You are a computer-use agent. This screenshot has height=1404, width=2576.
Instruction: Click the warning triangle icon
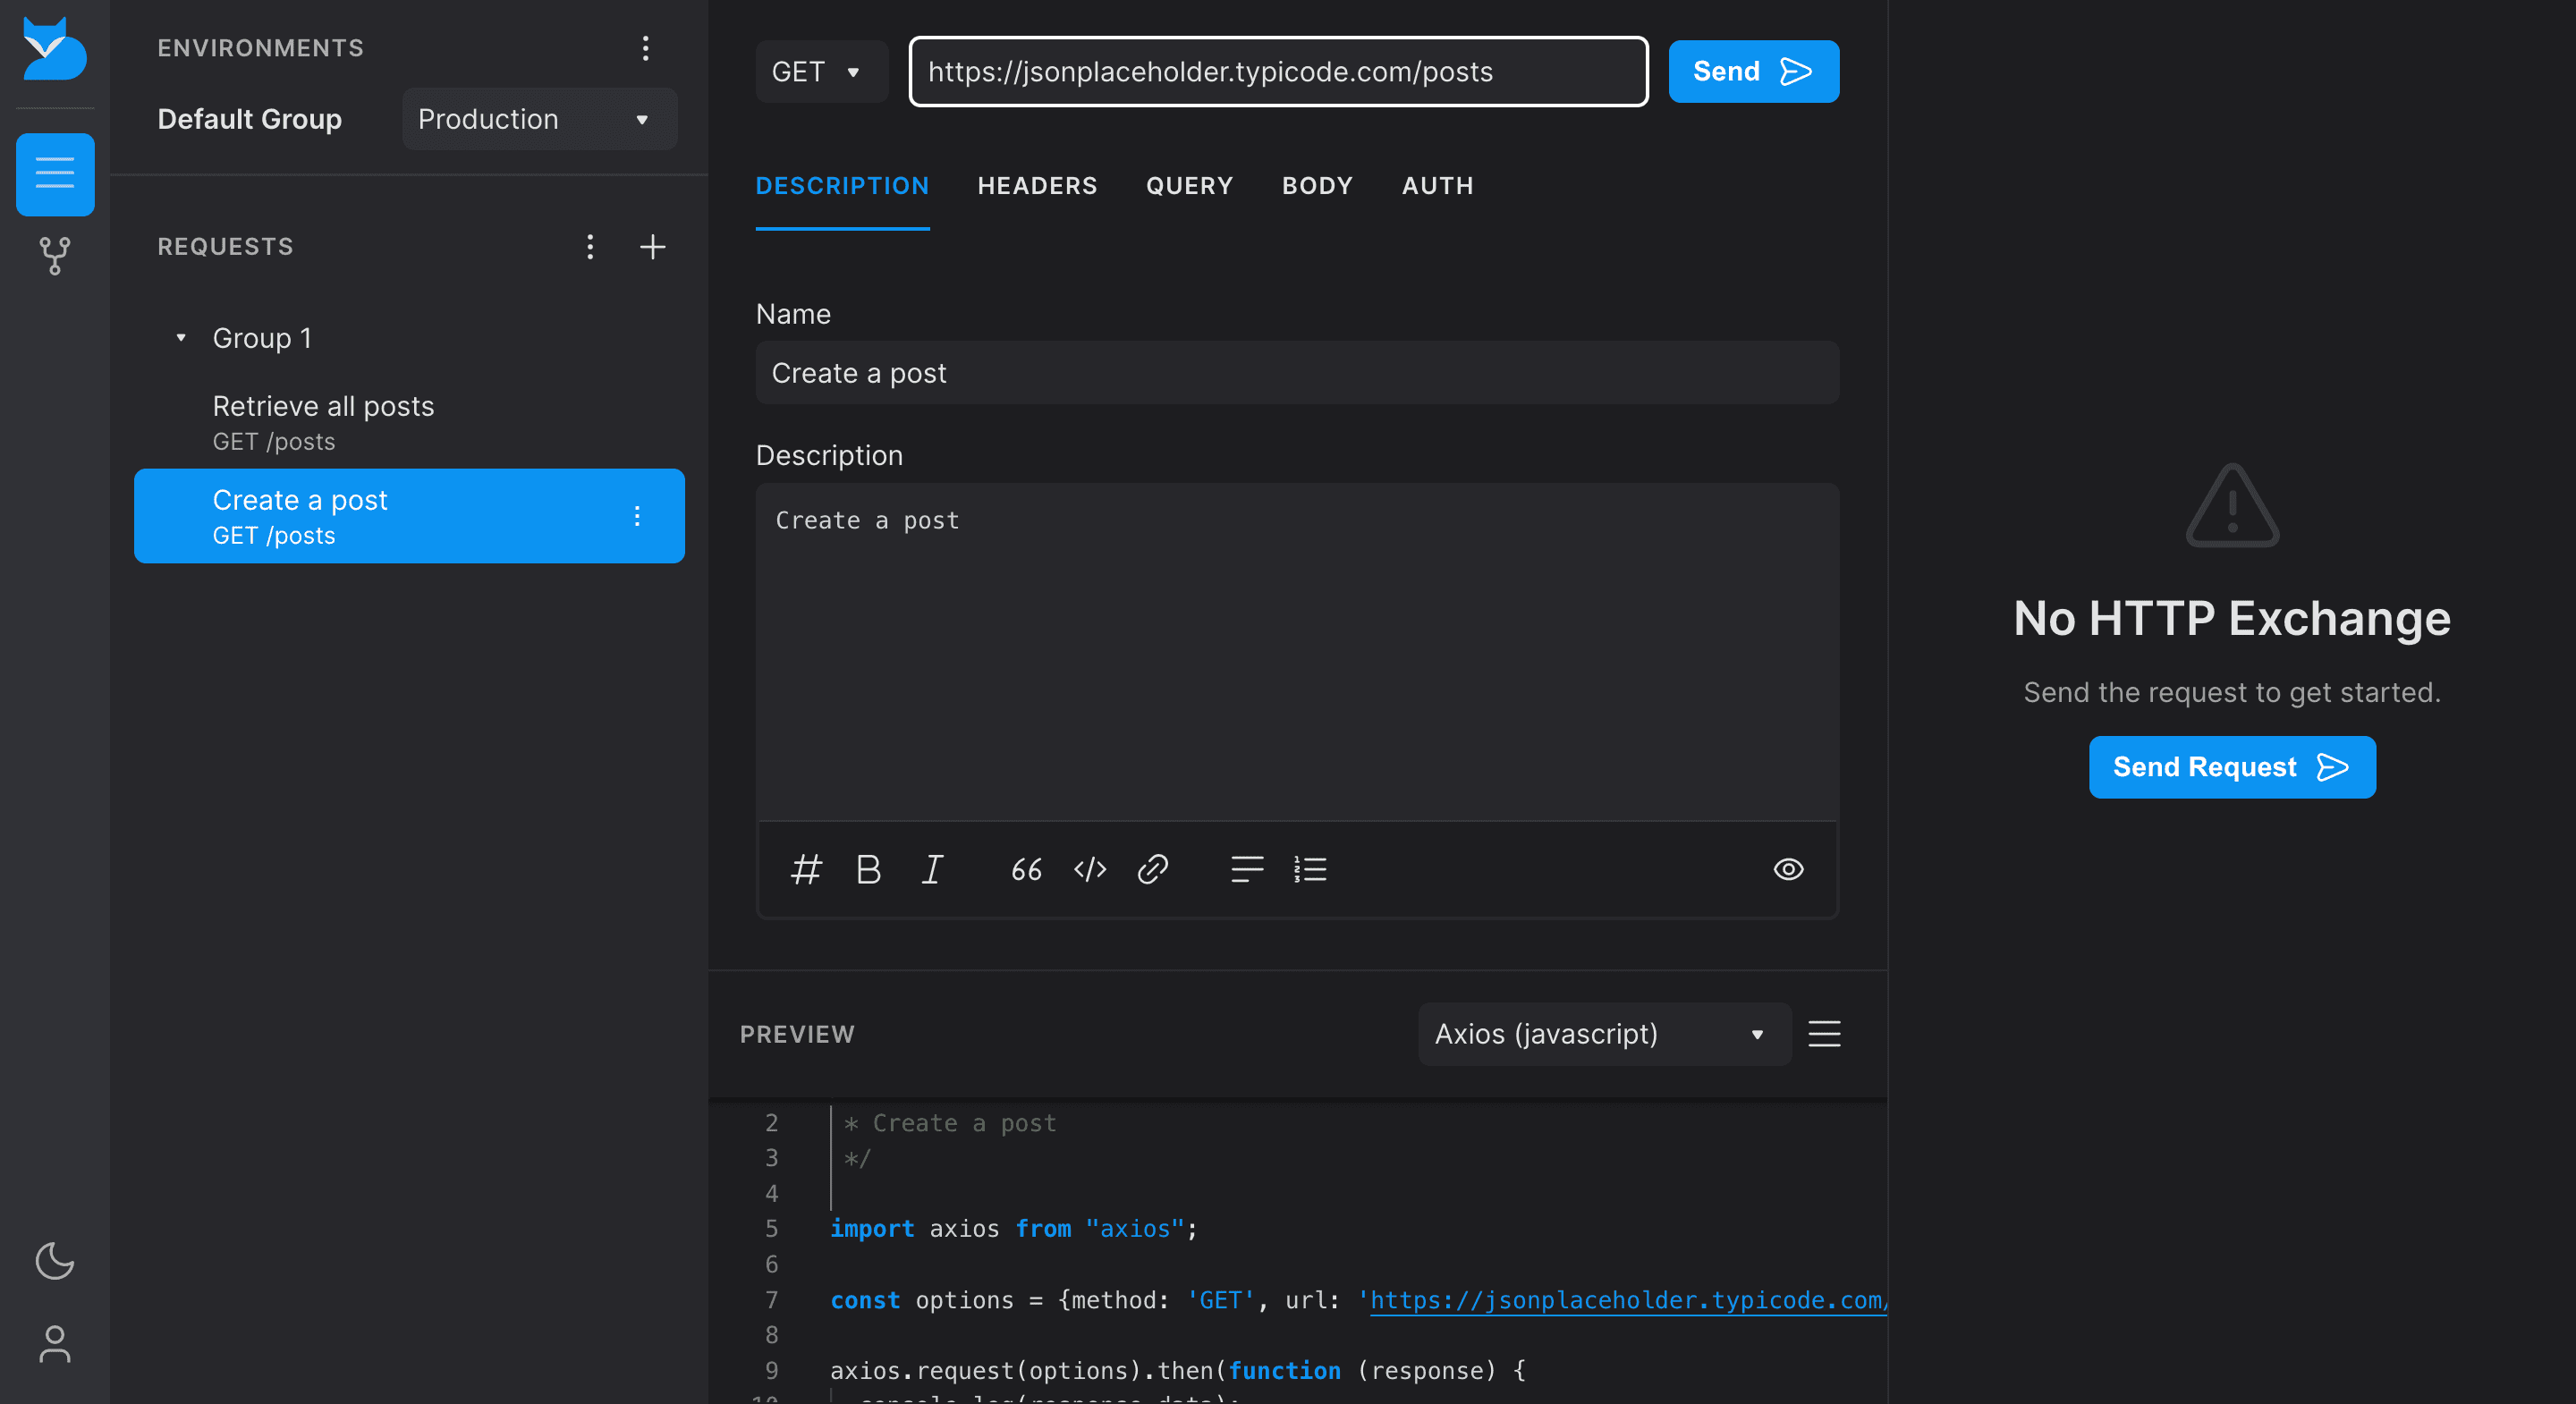pos(2232,505)
